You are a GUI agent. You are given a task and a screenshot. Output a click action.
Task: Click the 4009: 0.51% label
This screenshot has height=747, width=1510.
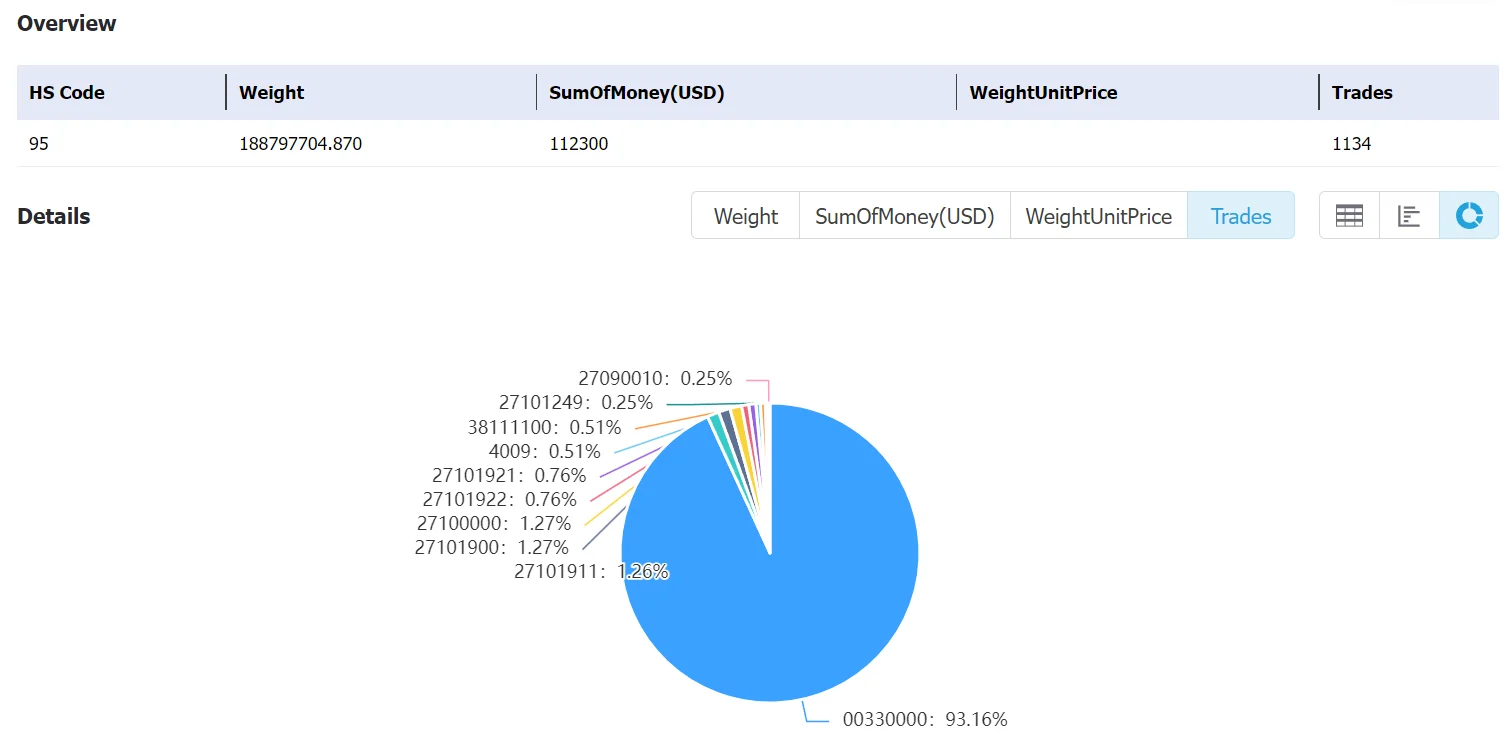544,451
